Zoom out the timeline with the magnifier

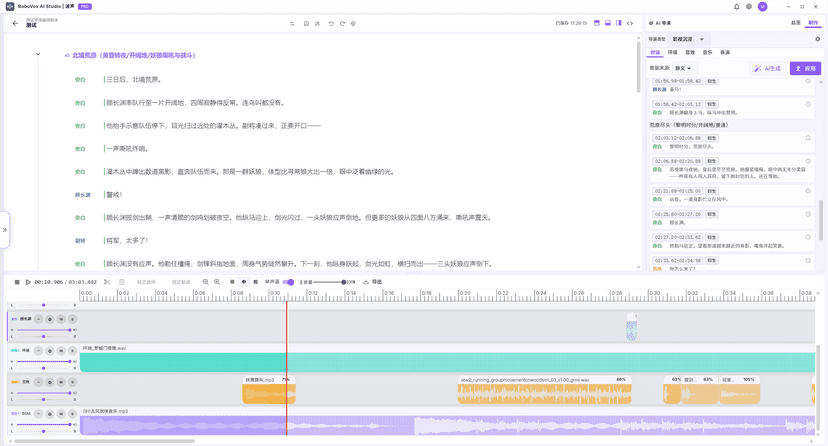tap(206, 282)
